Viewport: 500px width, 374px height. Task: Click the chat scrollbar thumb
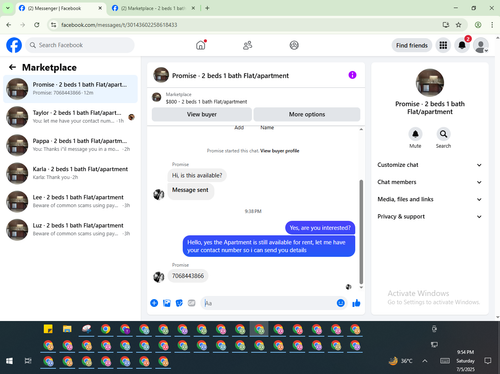(361, 232)
